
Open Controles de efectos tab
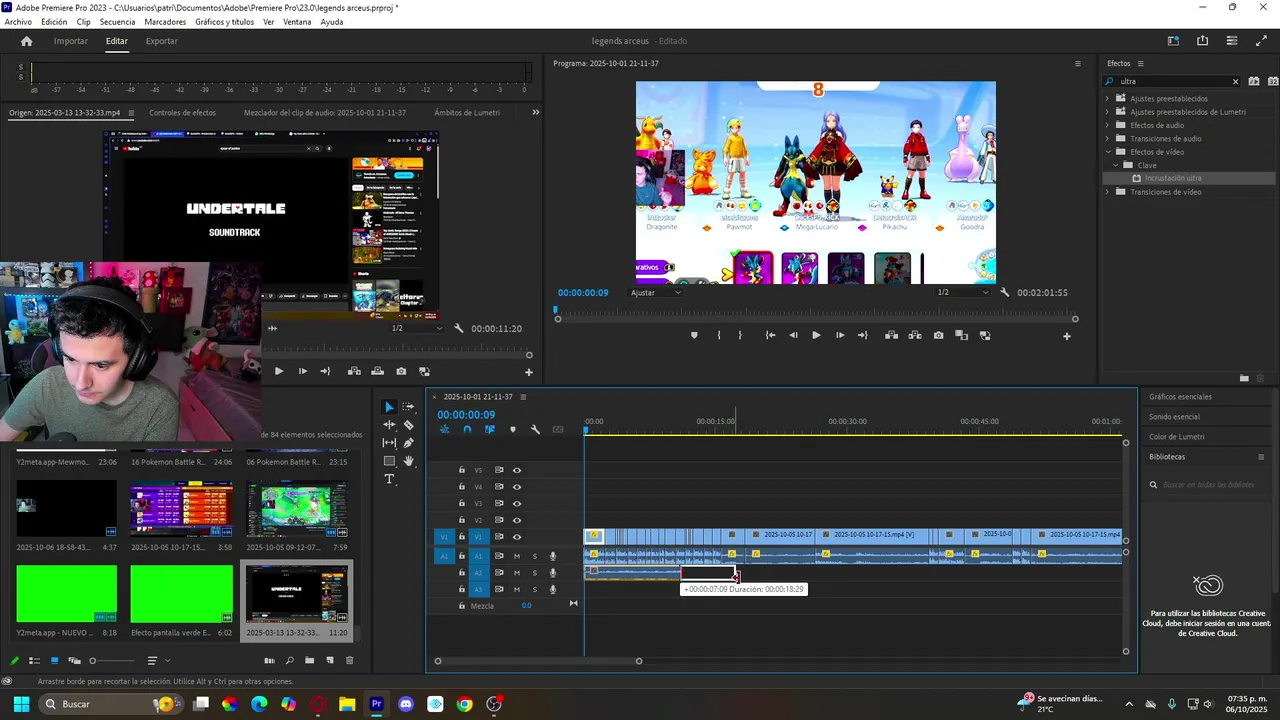click(x=182, y=113)
